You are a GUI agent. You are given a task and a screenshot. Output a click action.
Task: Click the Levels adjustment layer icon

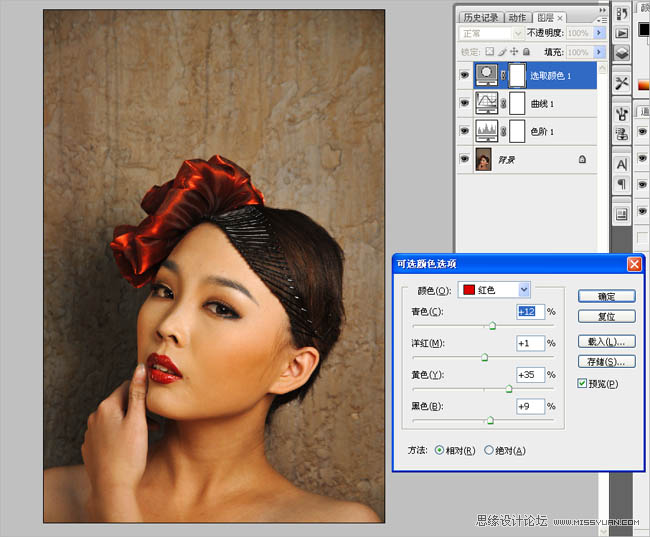(x=487, y=130)
